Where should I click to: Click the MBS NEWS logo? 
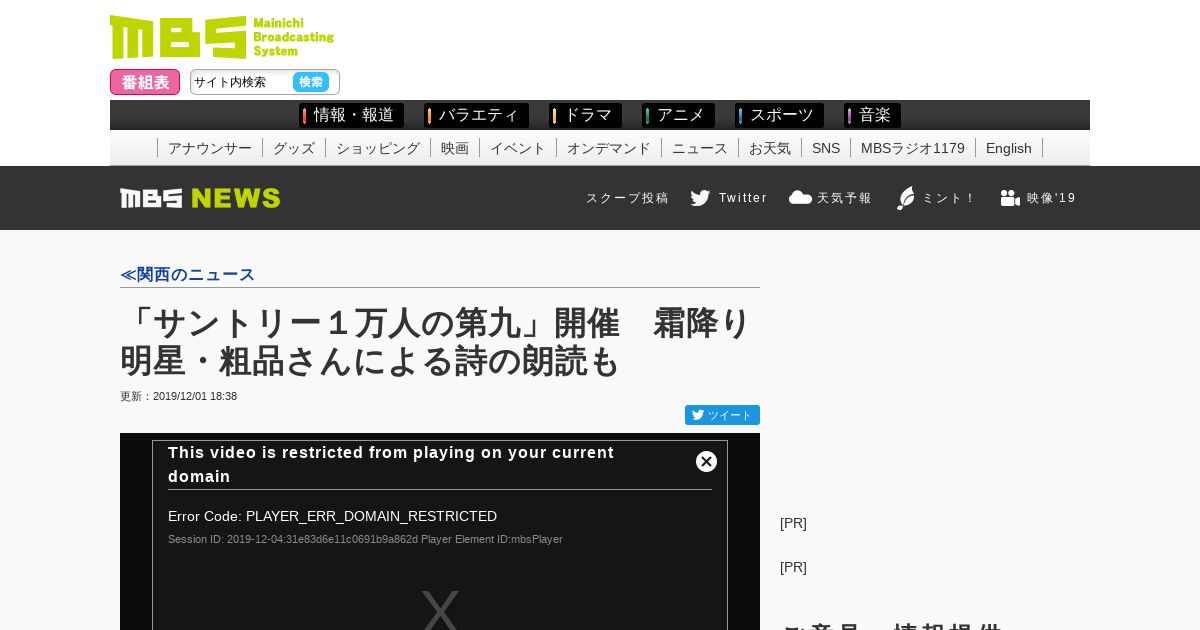200,198
